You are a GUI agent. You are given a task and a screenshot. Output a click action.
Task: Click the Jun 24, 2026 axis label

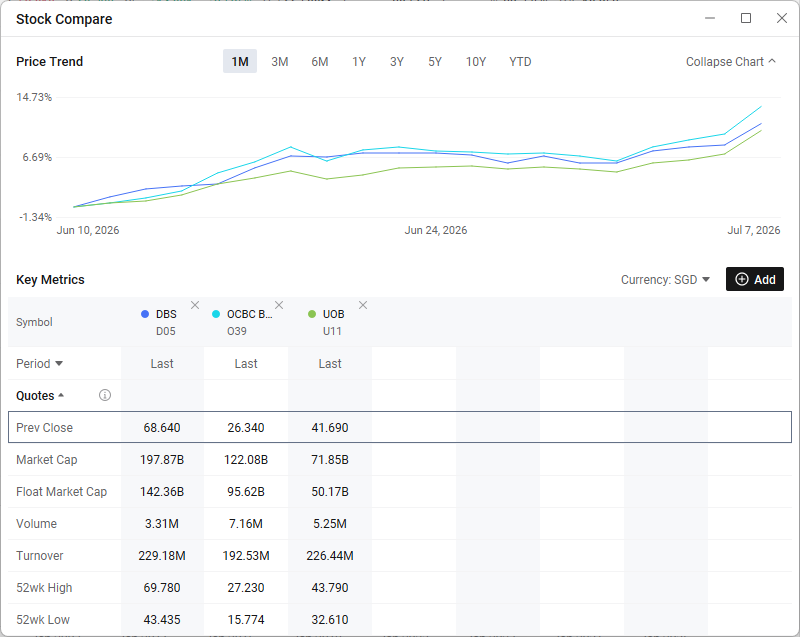pyautogui.click(x=436, y=231)
